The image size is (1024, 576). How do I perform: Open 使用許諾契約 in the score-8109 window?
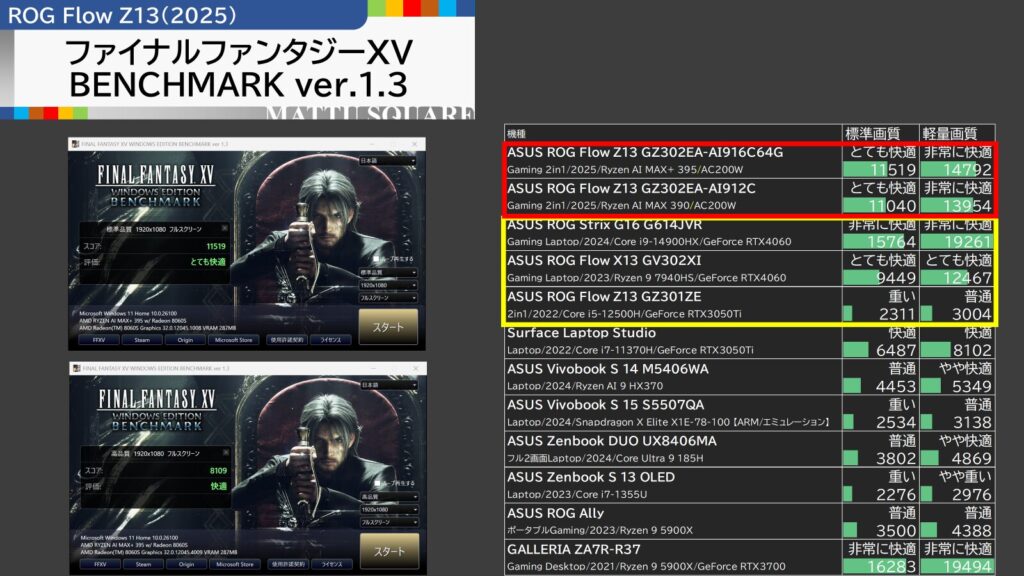(x=288, y=564)
